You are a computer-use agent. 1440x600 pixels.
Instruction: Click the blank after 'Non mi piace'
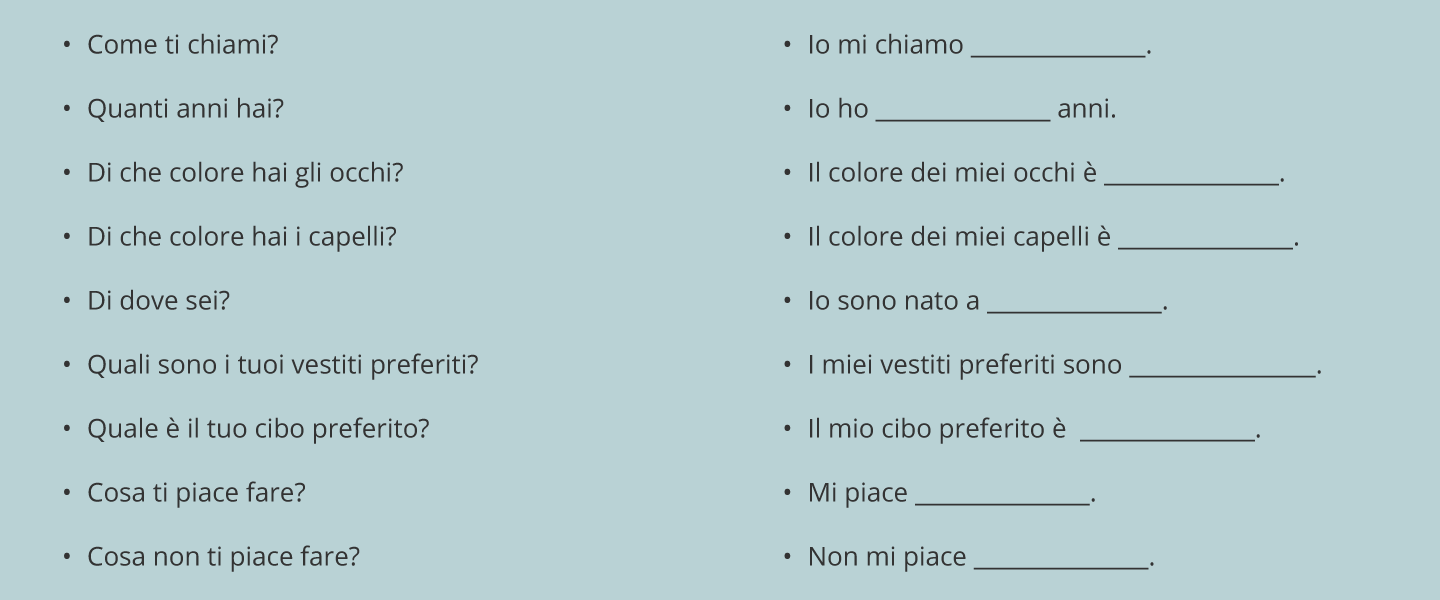point(1060,560)
